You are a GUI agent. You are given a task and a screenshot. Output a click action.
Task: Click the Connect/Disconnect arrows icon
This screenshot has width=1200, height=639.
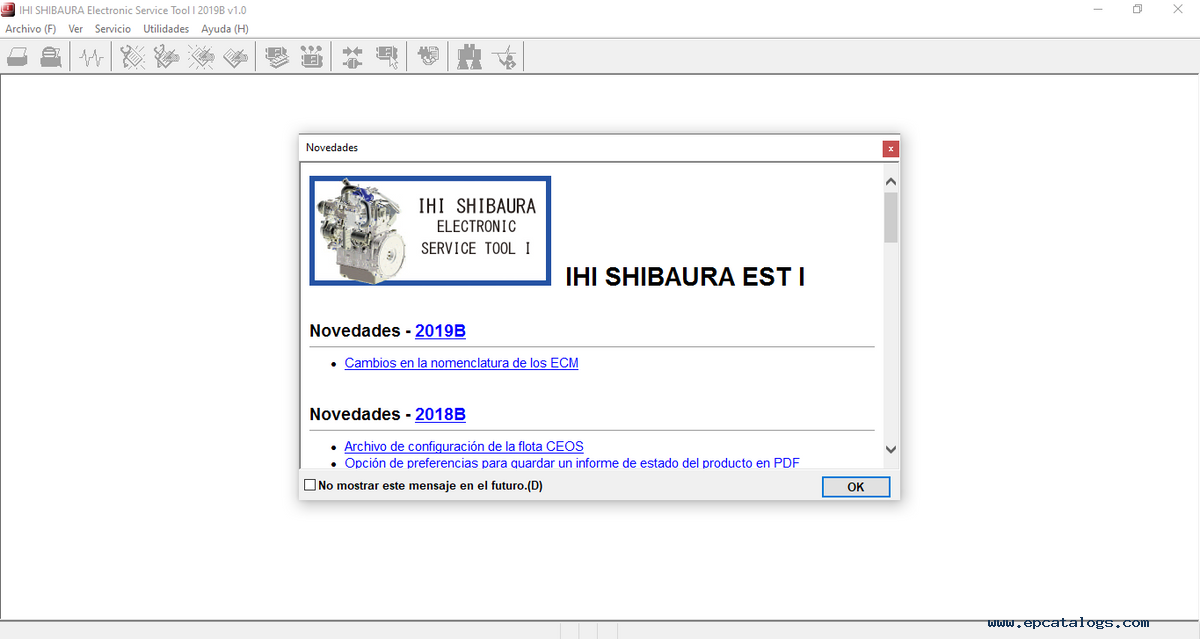(x=352, y=57)
